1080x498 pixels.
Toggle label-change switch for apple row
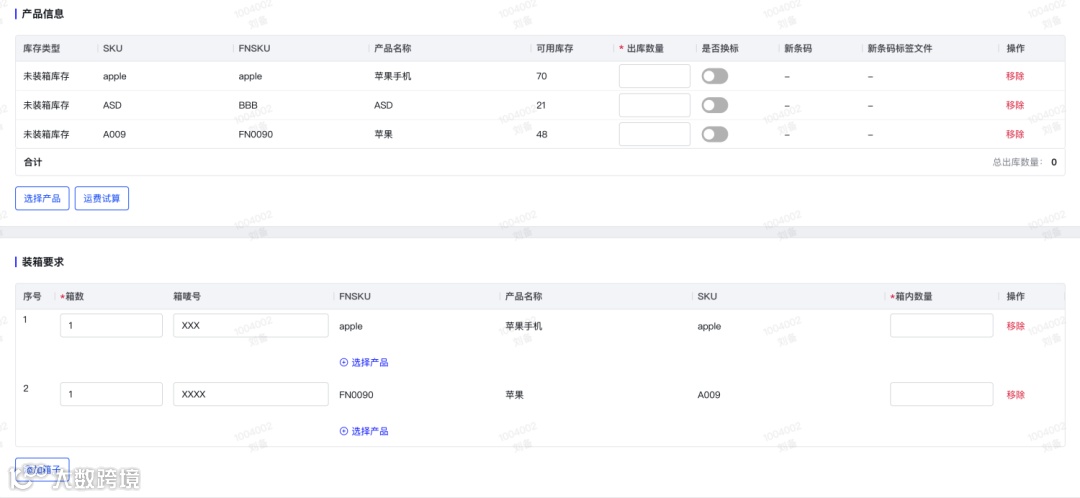(x=714, y=76)
